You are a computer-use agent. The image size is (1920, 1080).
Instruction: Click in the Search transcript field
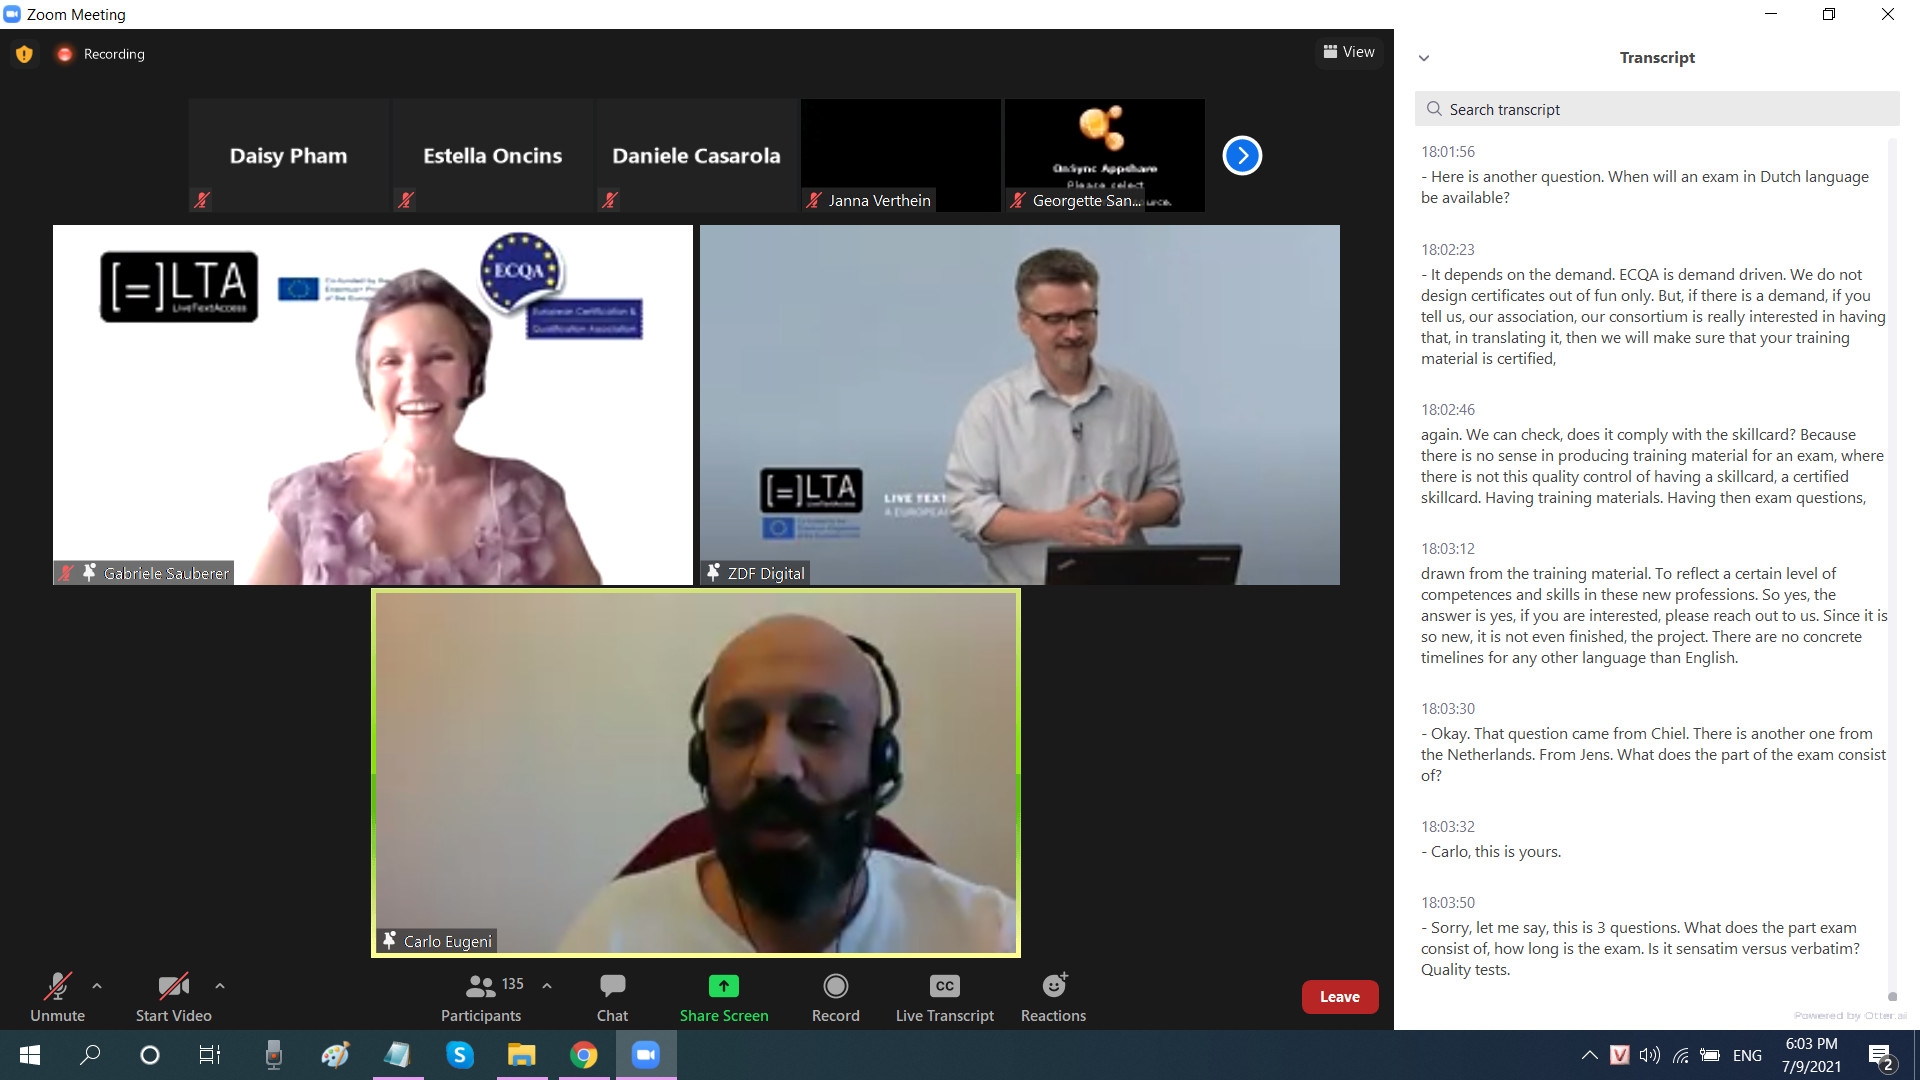coord(1656,109)
